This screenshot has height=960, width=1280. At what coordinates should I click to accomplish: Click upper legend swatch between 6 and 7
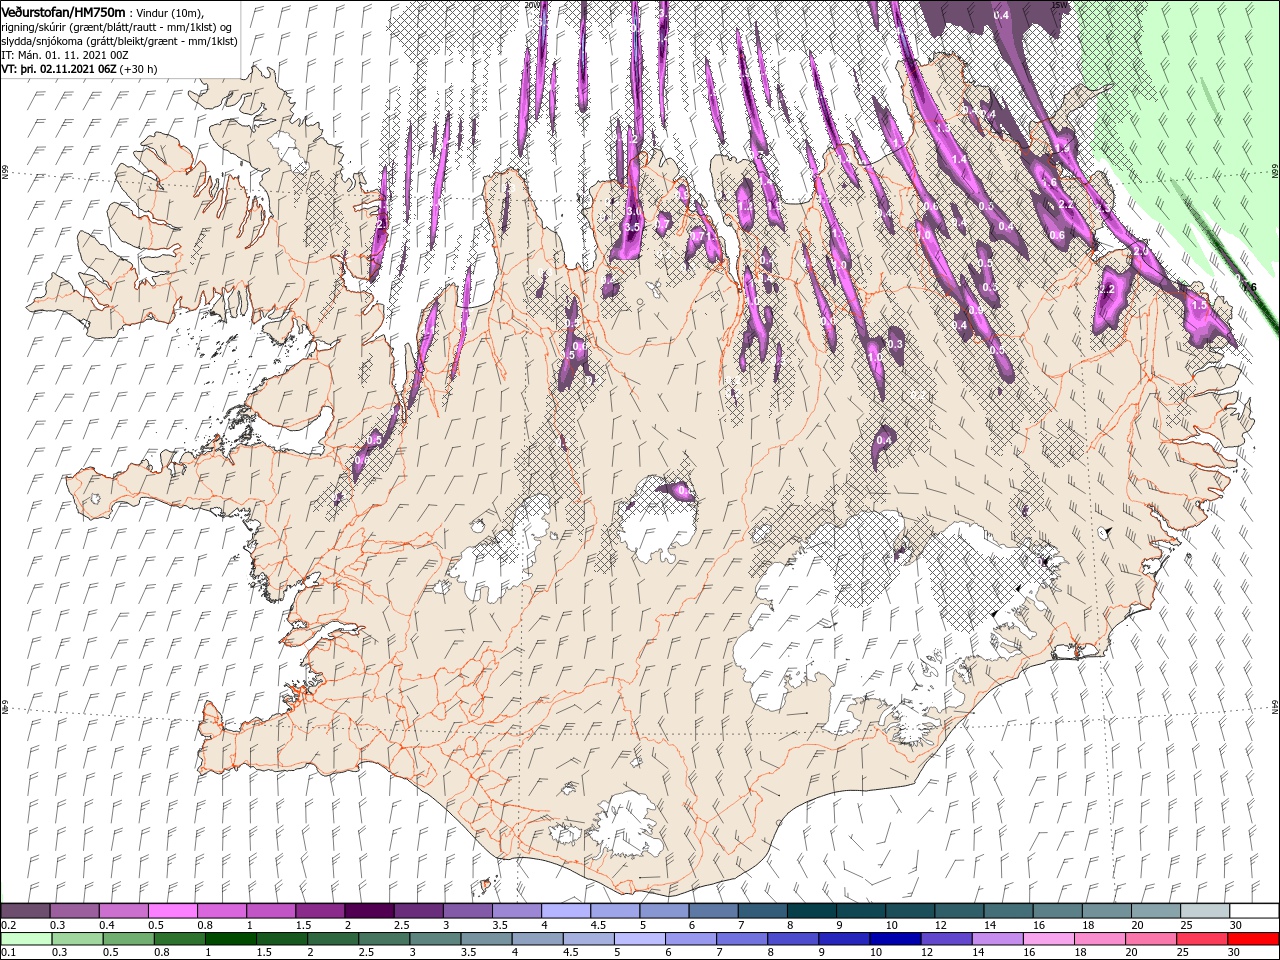click(713, 911)
